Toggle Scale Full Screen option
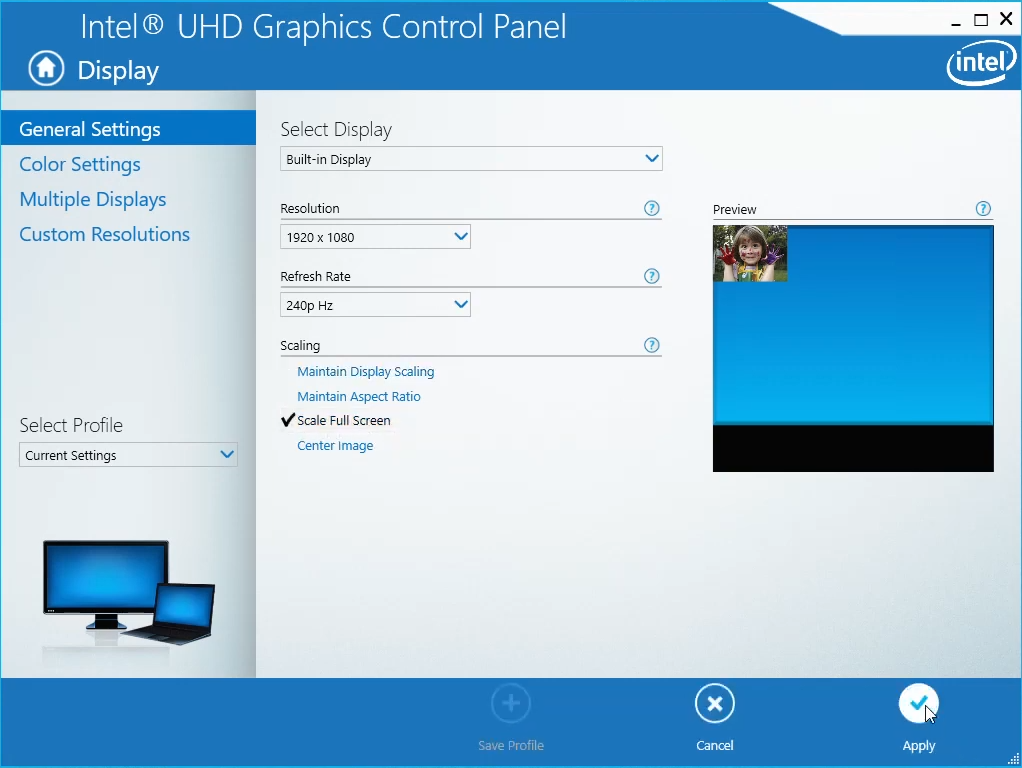 [343, 421]
